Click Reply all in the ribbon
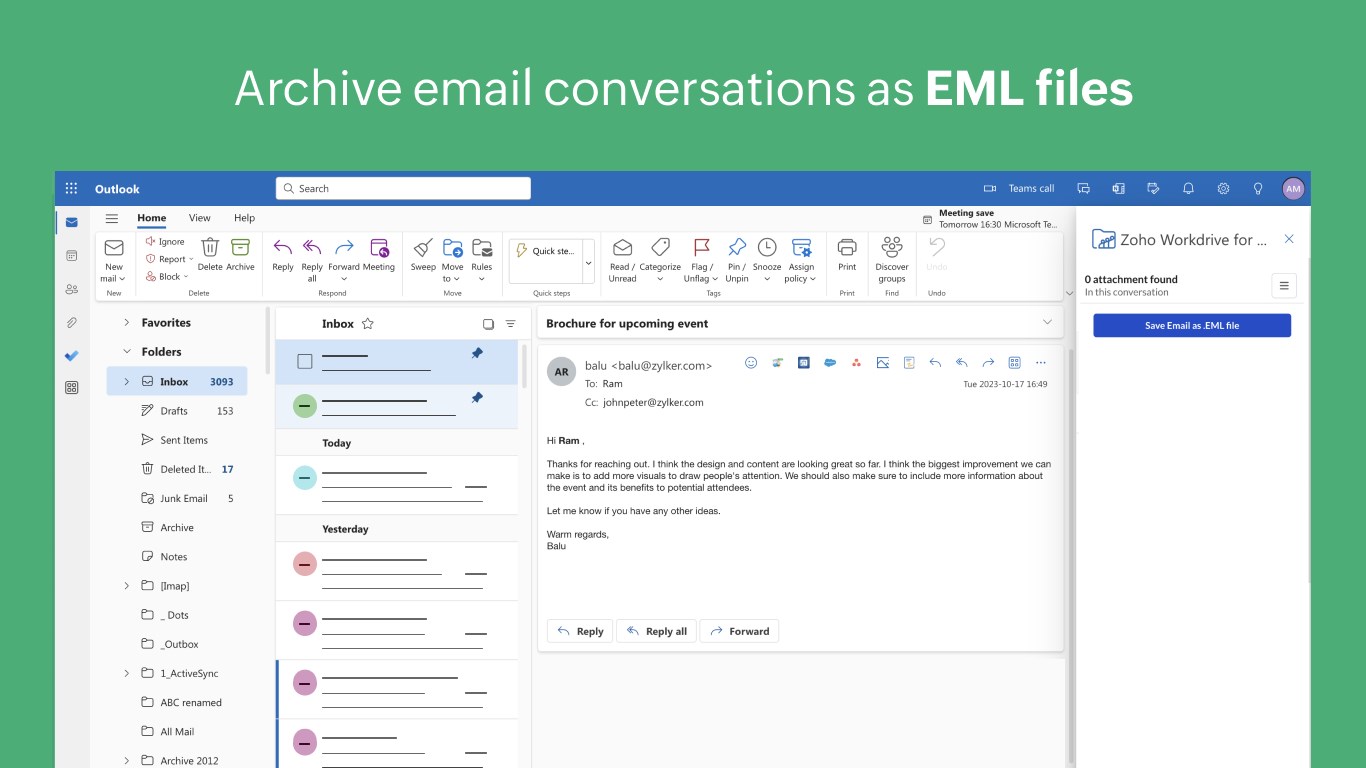This screenshot has height=768, width=1366. [x=312, y=260]
